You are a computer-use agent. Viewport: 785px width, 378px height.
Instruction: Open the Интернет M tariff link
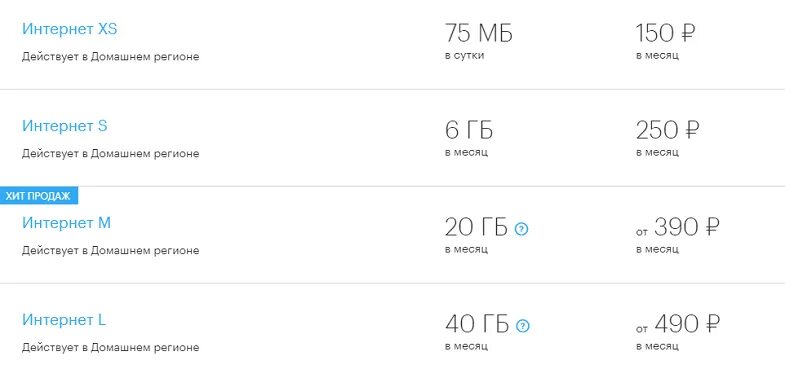66,223
